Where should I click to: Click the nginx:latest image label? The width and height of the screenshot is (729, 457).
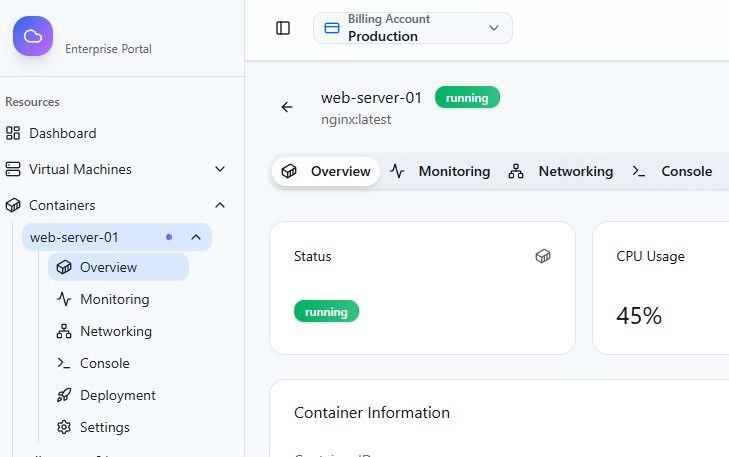tap(356, 119)
